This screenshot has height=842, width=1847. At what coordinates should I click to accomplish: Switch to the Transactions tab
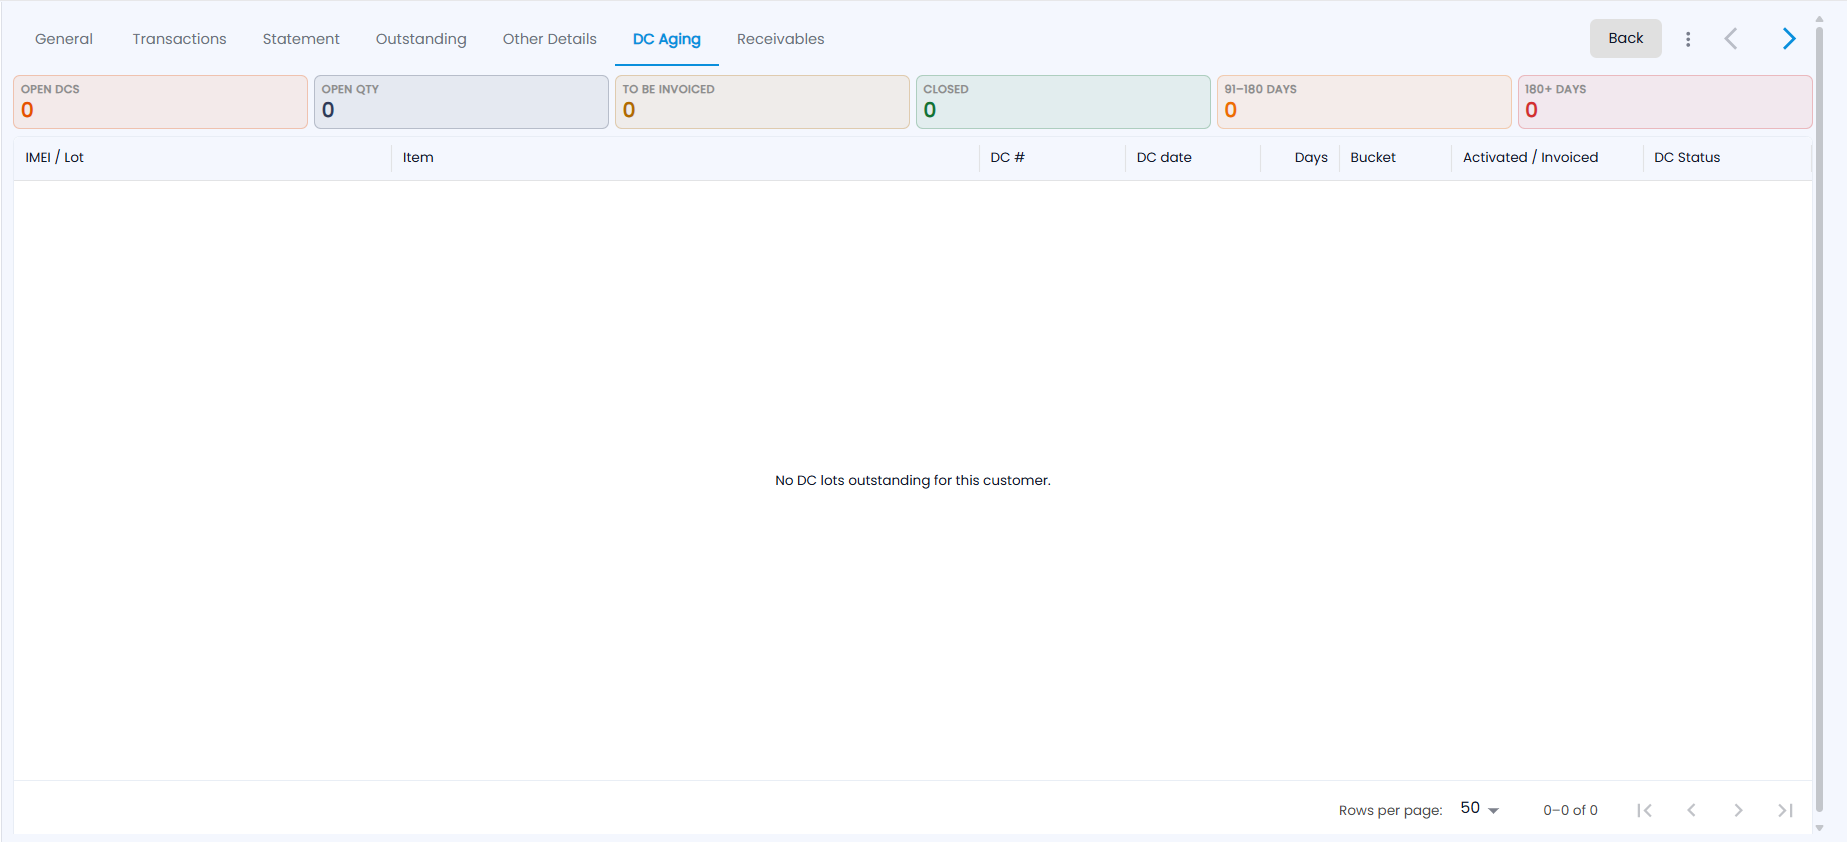click(180, 39)
